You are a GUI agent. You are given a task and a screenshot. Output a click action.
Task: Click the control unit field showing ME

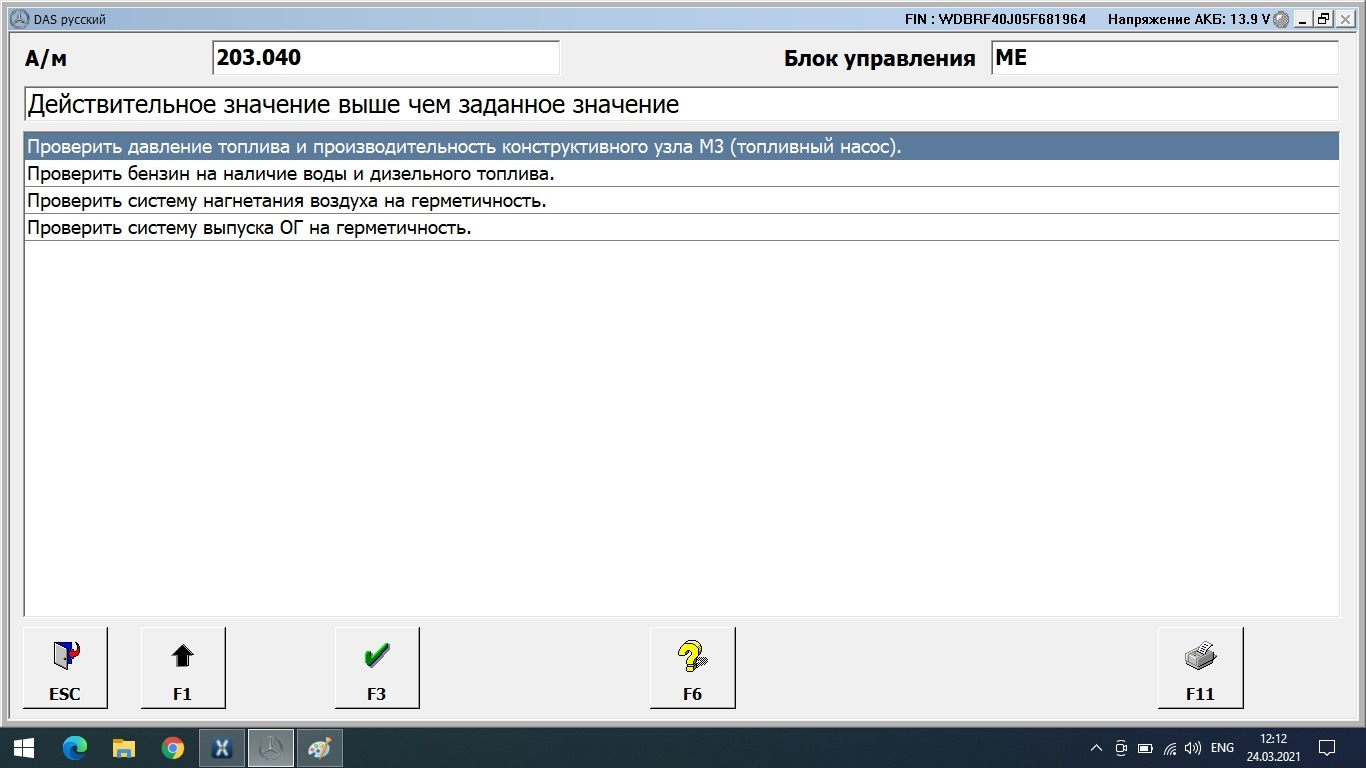point(1165,58)
